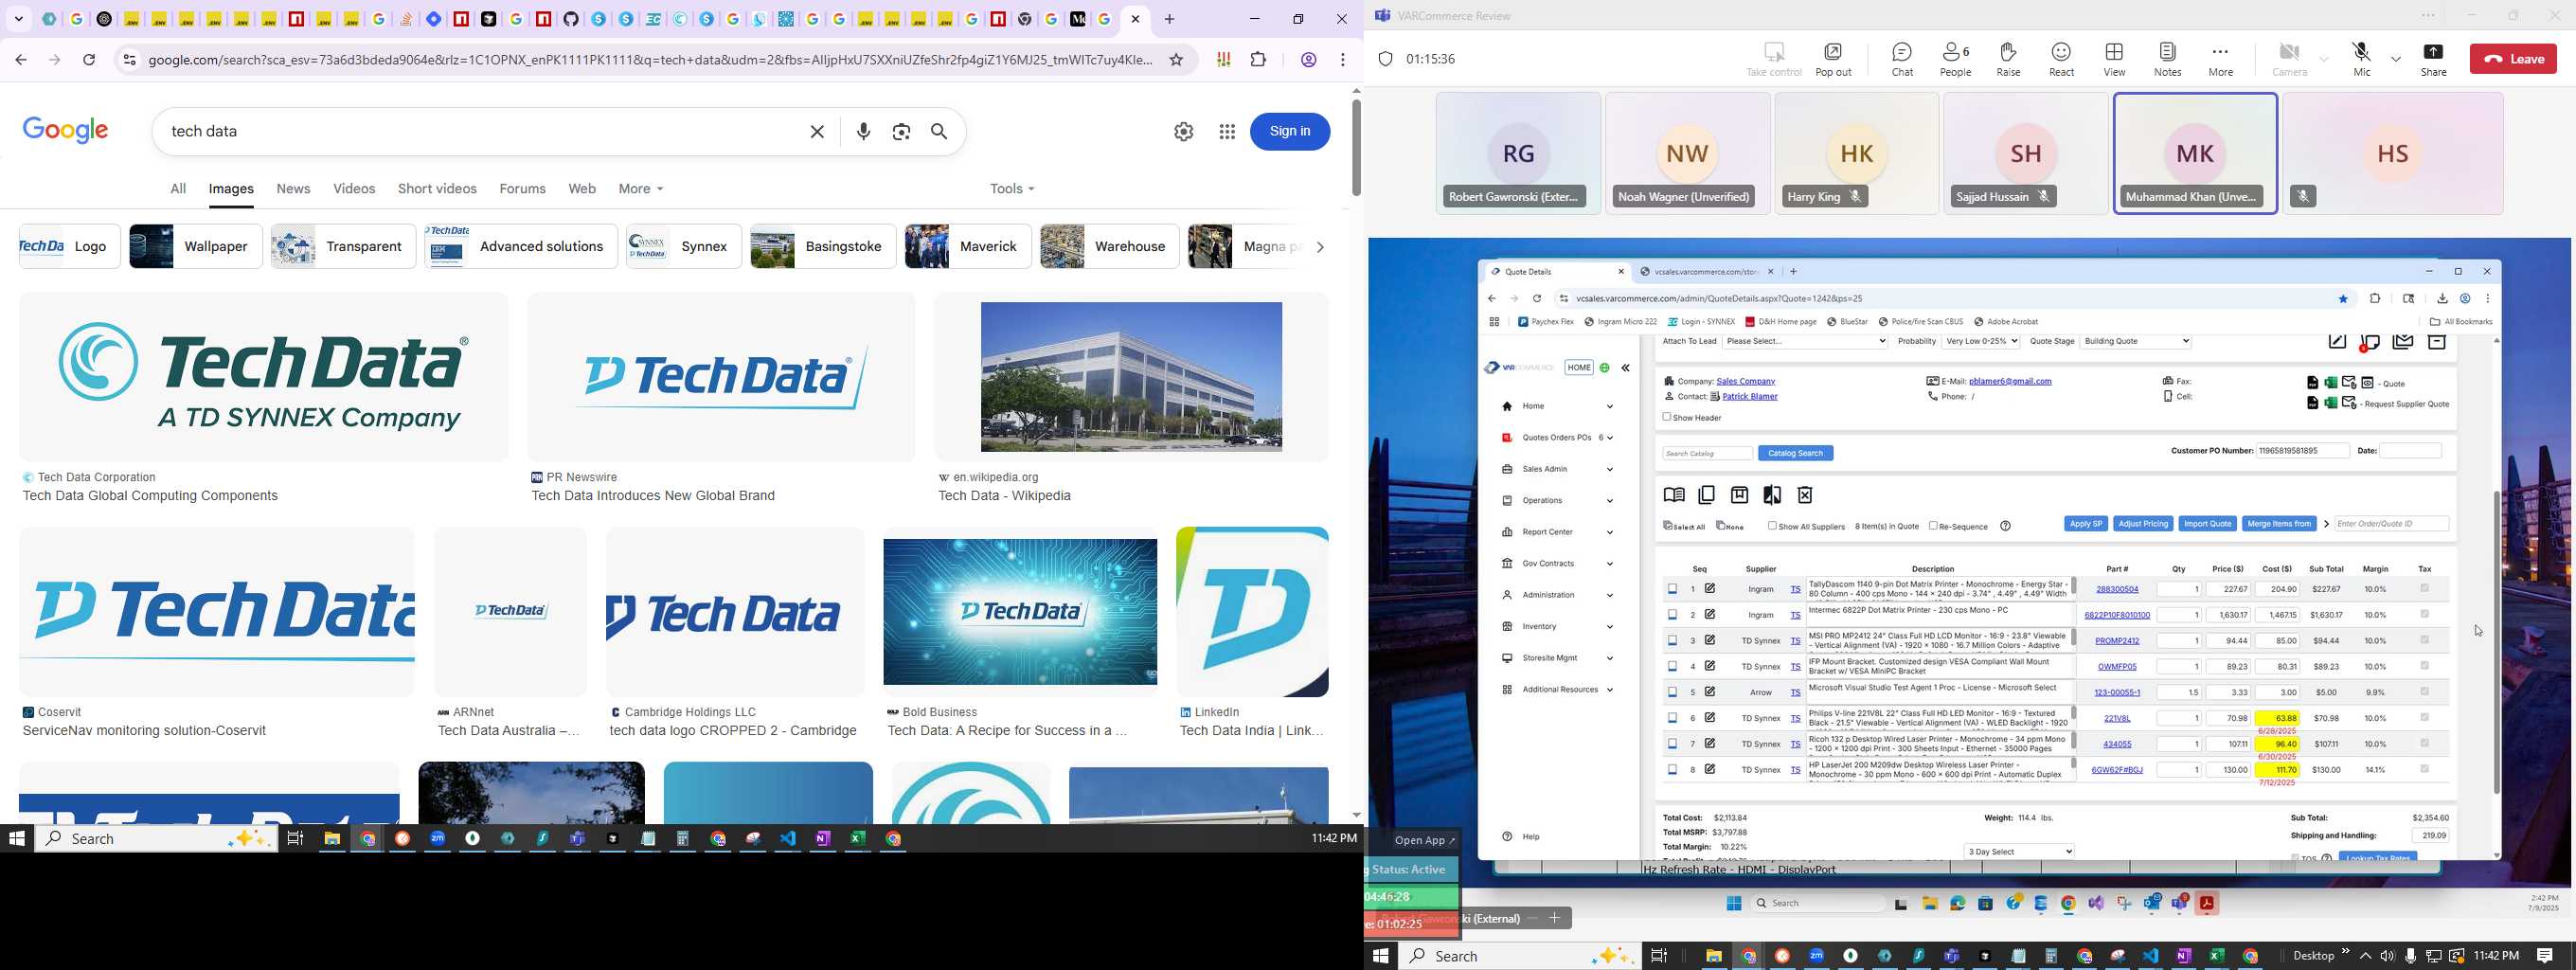Switch to News tab in Google
The width and height of the screenshot is (2576, 970).
click(x=293, y=189)
